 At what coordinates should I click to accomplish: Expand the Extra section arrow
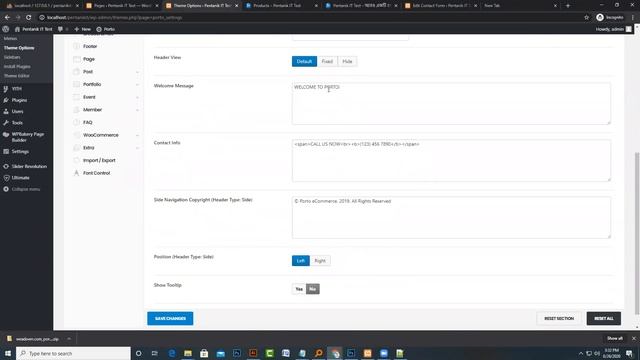click(137, 148)
